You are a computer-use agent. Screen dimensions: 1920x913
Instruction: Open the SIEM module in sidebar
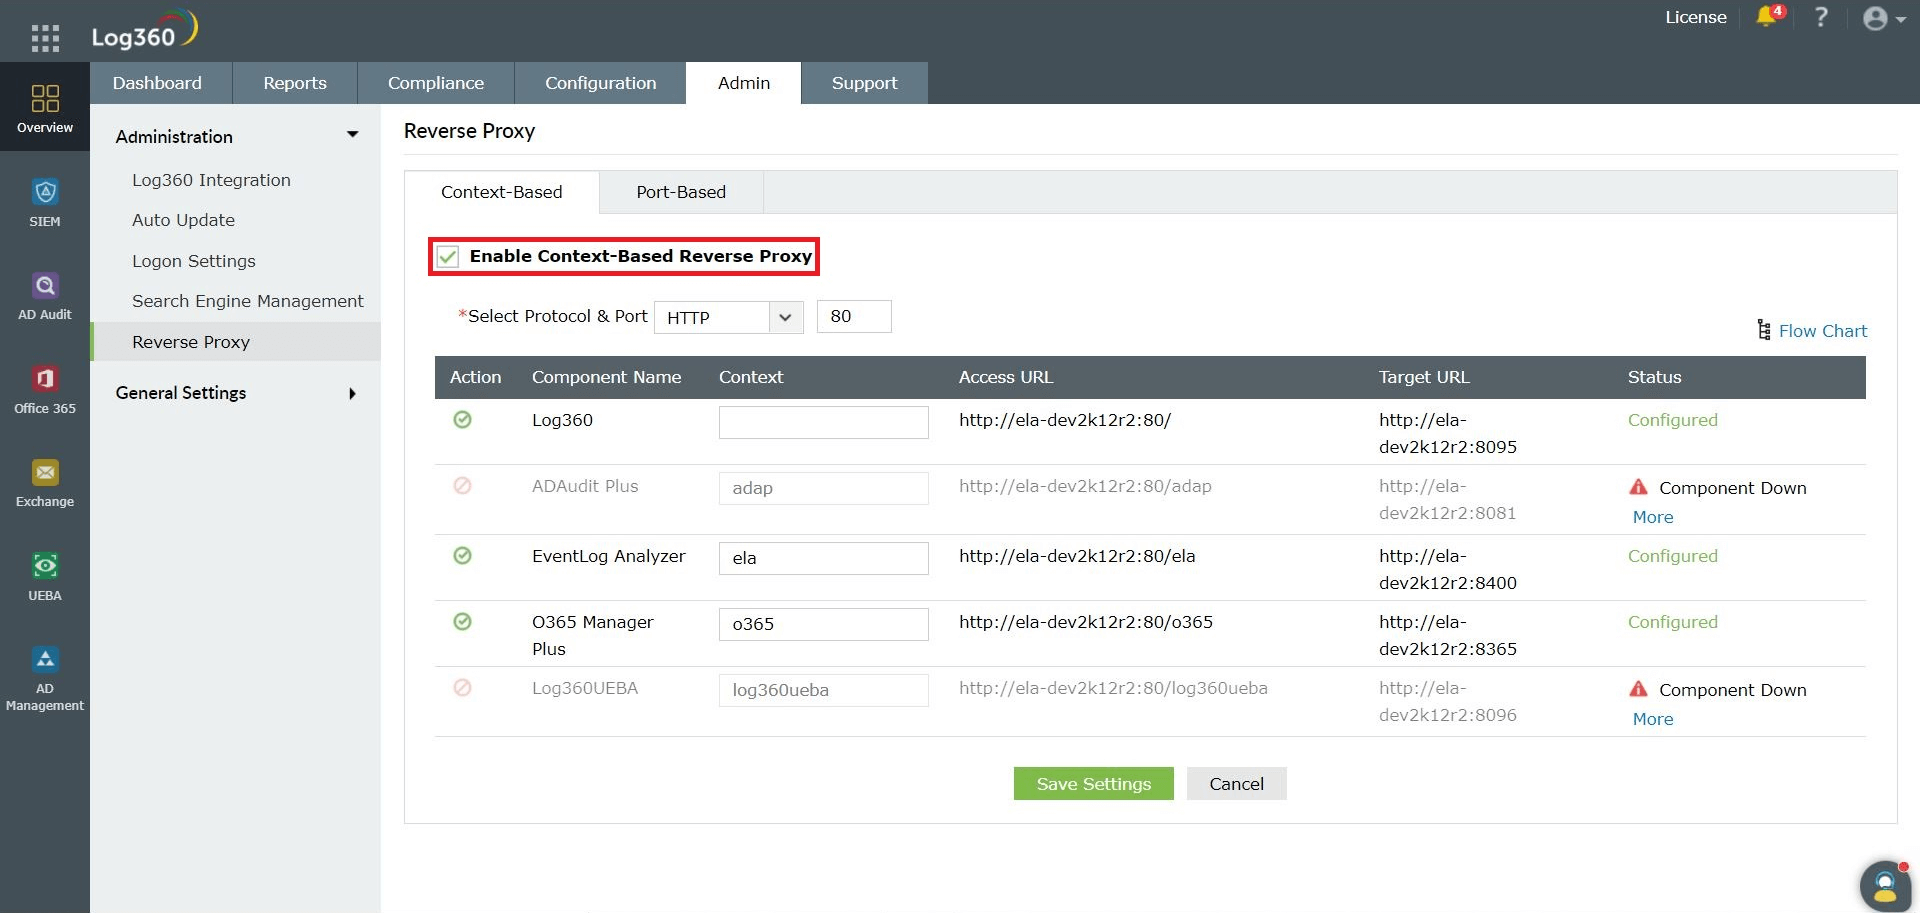(x=45, y=202)
